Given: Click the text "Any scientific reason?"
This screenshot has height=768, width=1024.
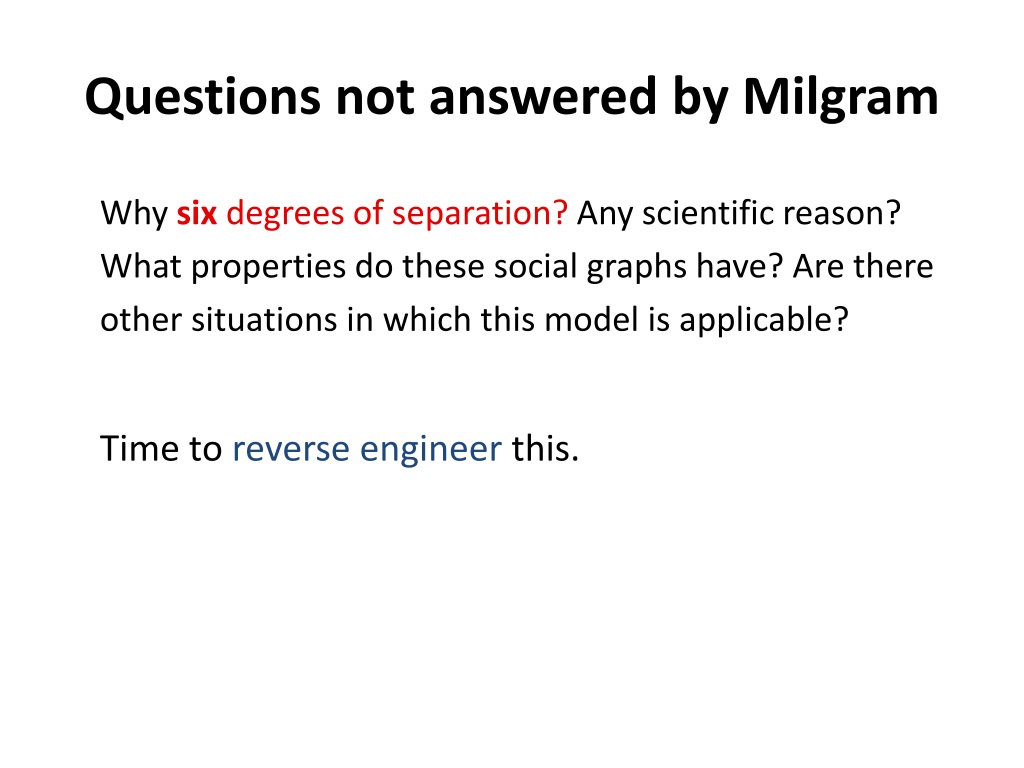Looking at the screenshot, I should [739, 214].
